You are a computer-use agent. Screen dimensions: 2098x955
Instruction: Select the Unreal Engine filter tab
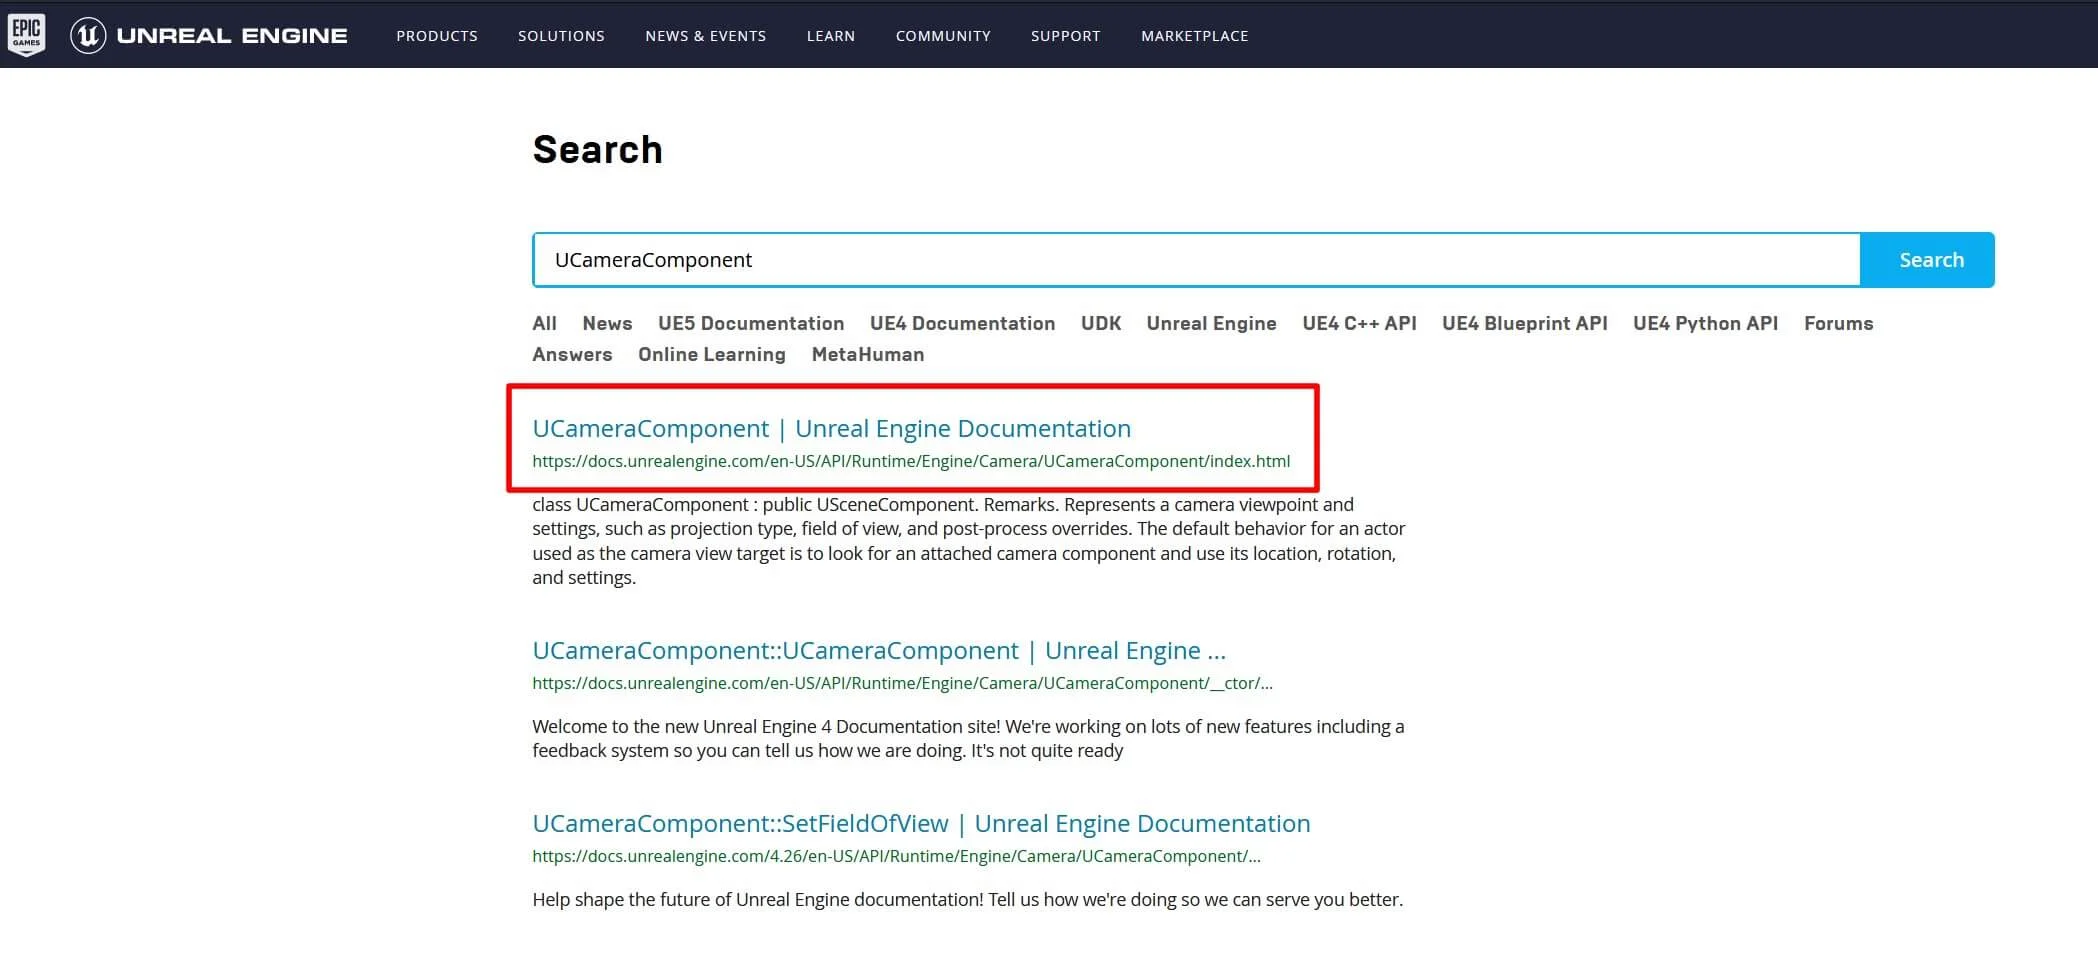click(x=1211, y=323)
